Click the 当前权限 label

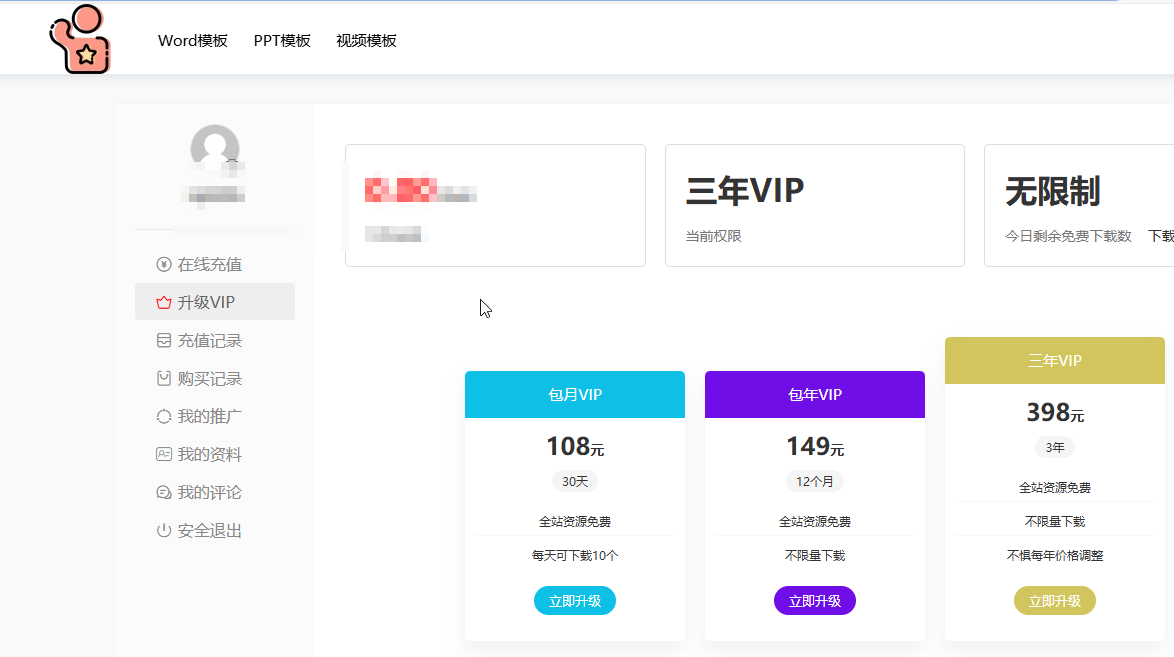[714, 236]
